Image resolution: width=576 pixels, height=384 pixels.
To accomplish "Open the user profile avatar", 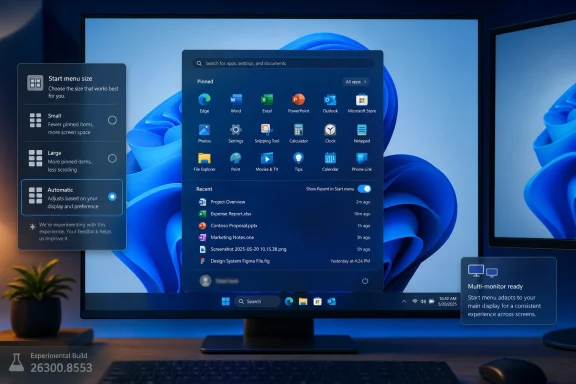I will pyautogui.click(x=205, y=281).
